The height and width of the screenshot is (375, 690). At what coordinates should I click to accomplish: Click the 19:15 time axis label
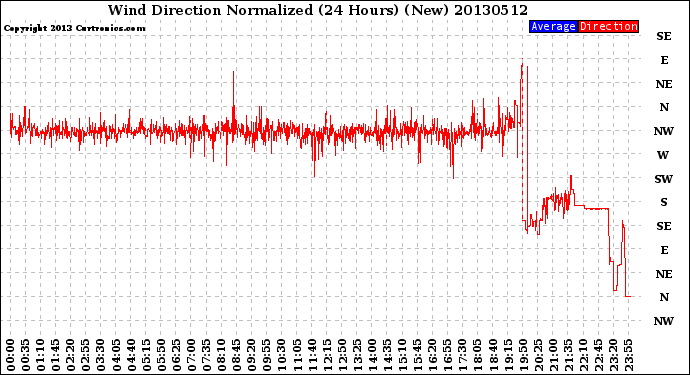coord(508,355)
